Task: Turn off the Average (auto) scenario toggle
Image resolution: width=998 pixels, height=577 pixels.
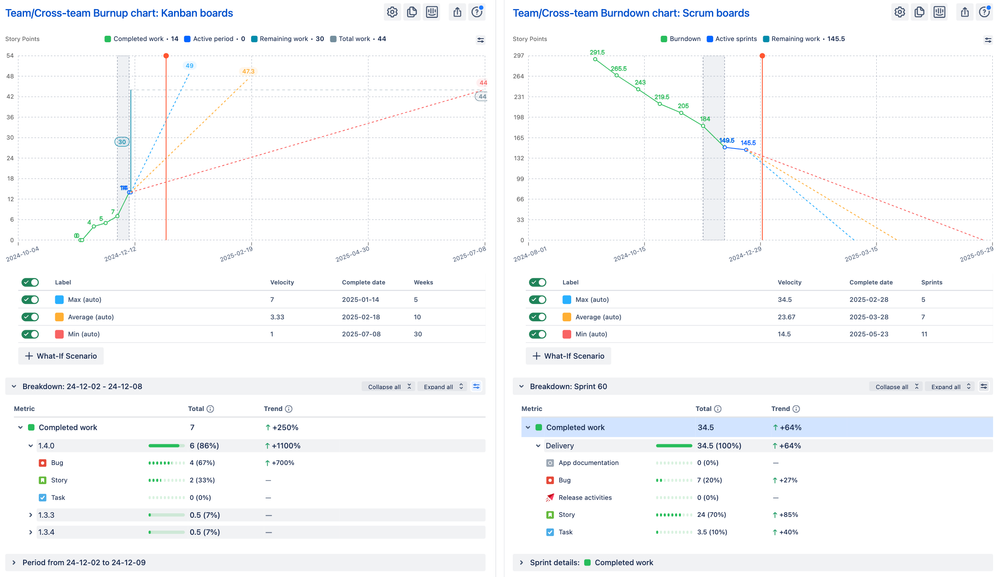Action: pos(29,316)
